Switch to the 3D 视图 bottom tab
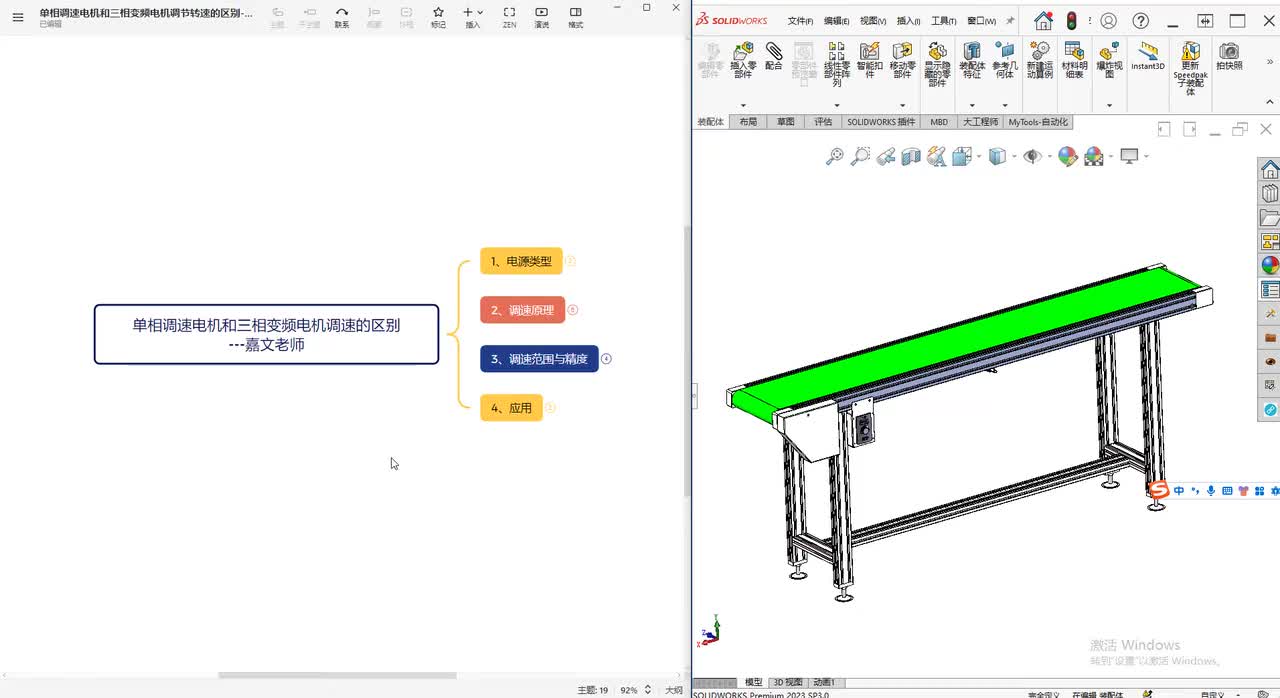 coord(787,682)
